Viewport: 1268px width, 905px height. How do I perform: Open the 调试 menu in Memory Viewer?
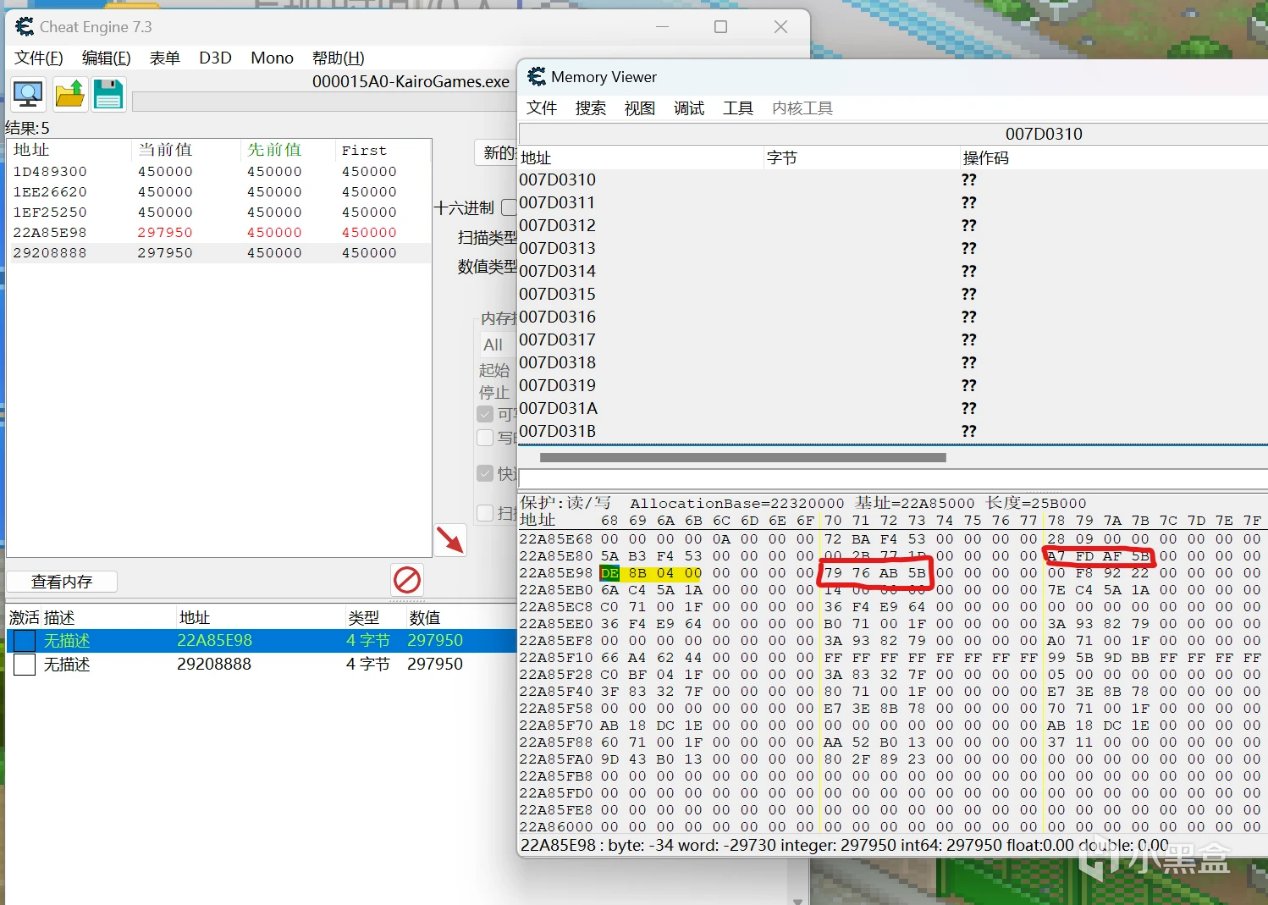[689, 108]
